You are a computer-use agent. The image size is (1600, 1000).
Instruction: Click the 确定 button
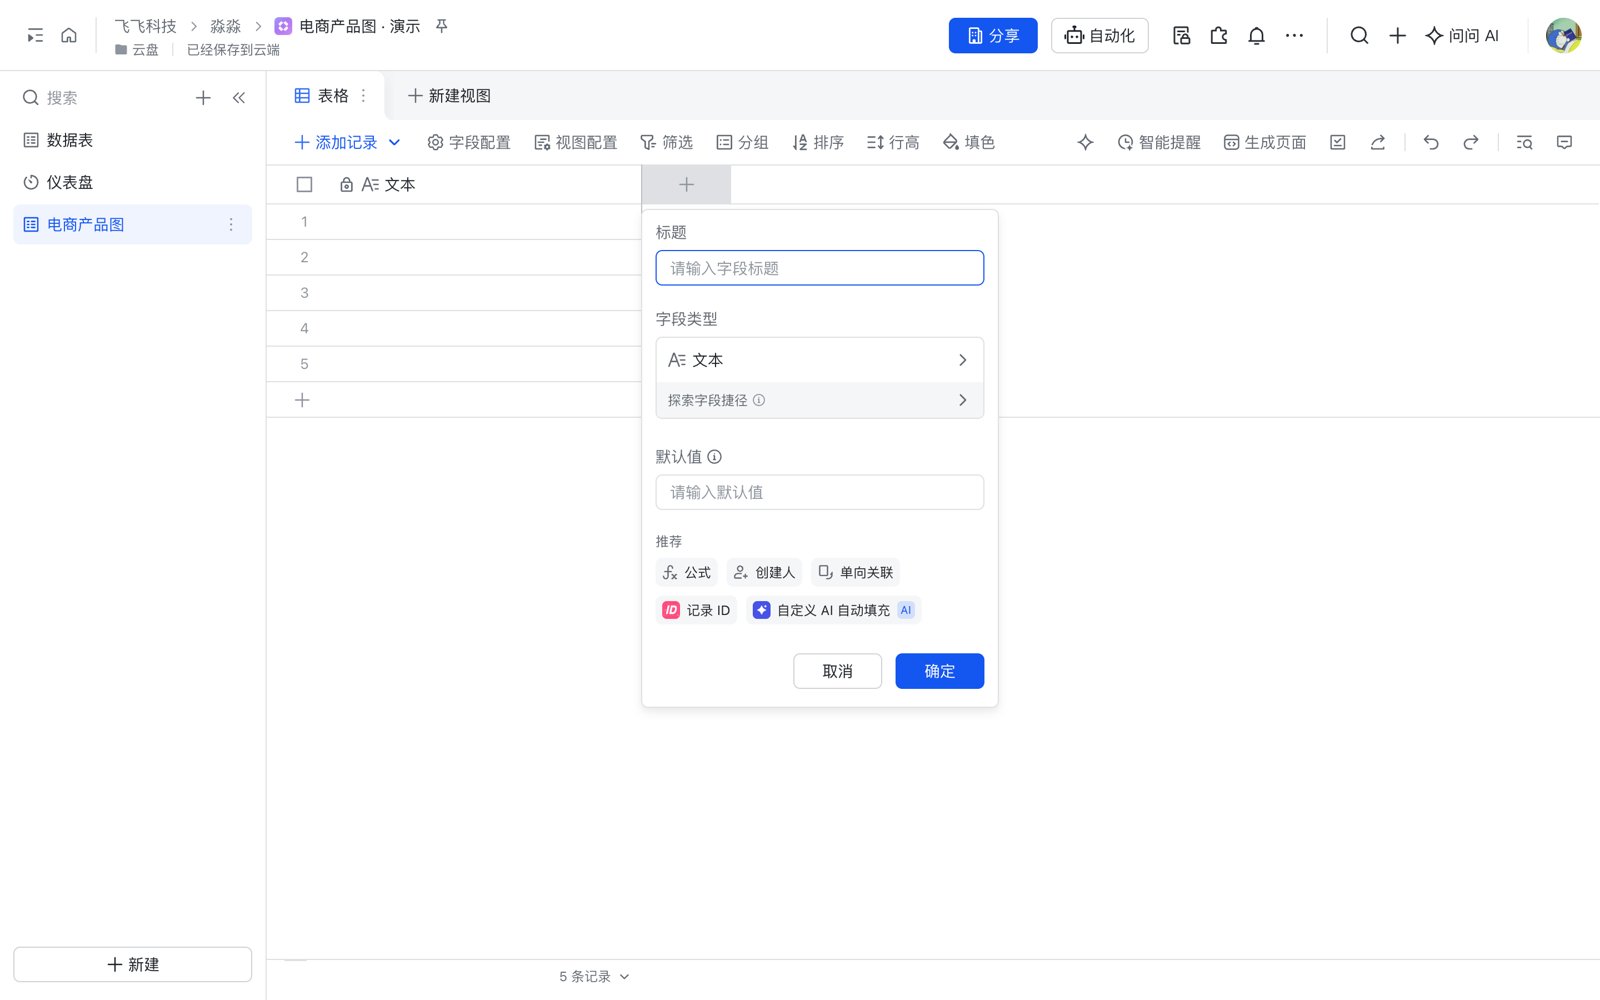(939, 671)
